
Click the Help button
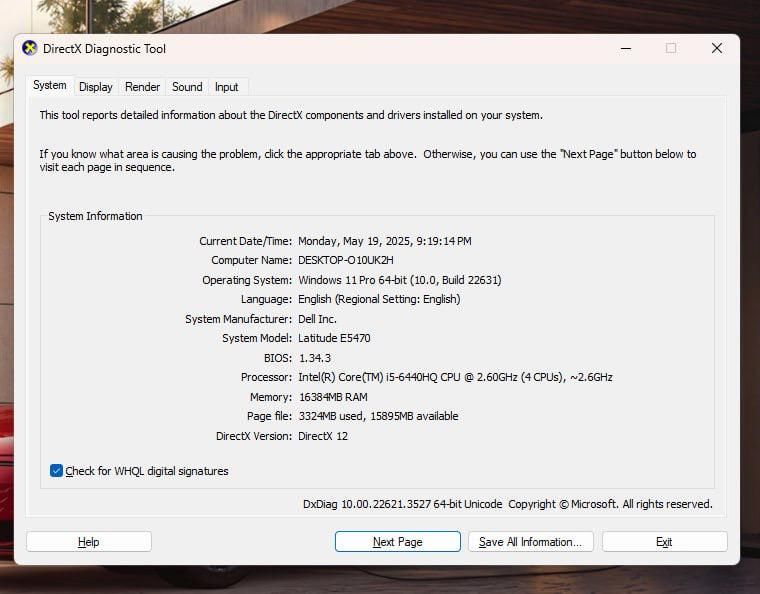coord(89,542)
